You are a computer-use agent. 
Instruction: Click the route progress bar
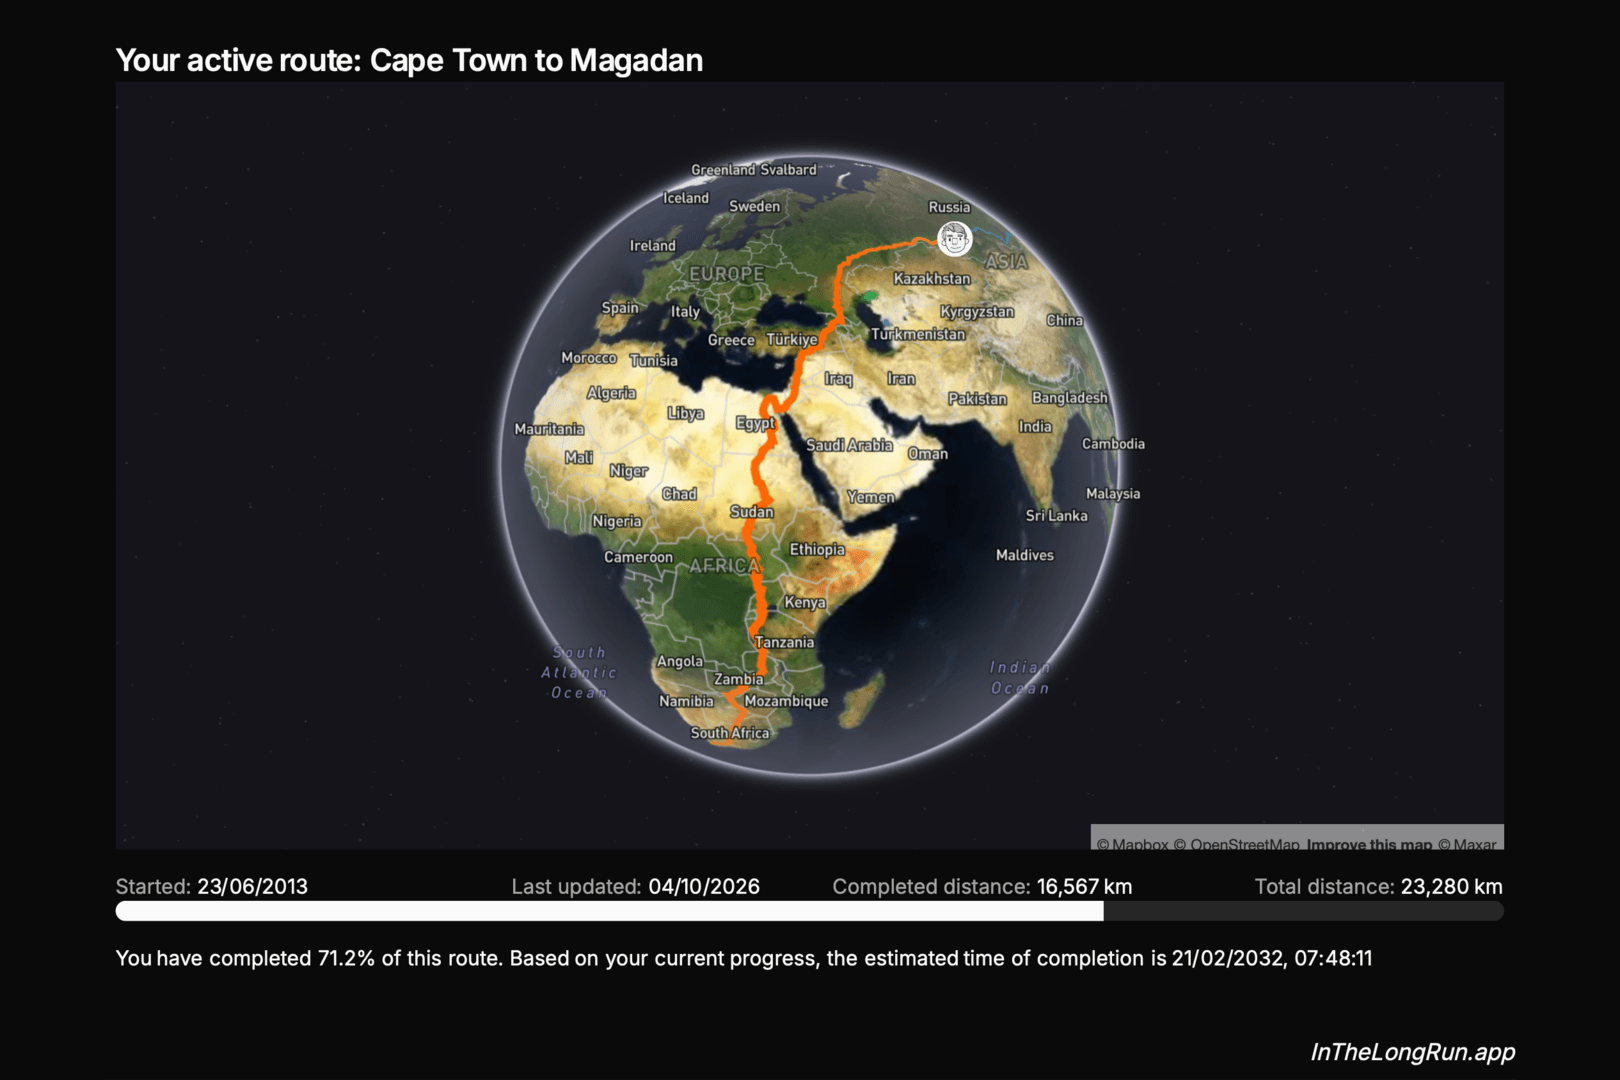(809, 911)
